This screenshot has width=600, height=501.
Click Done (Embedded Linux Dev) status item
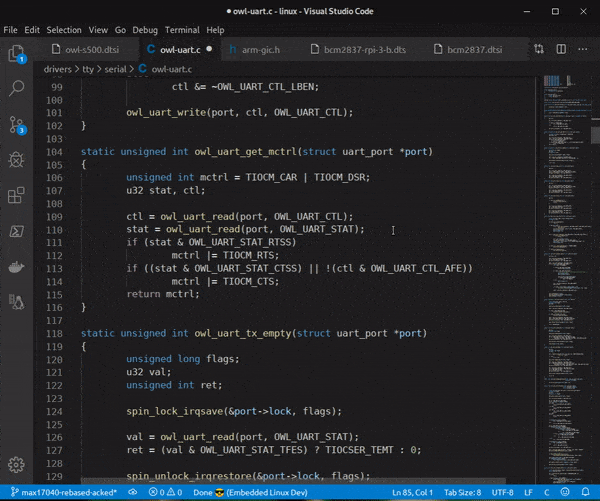tap(250, 492)
